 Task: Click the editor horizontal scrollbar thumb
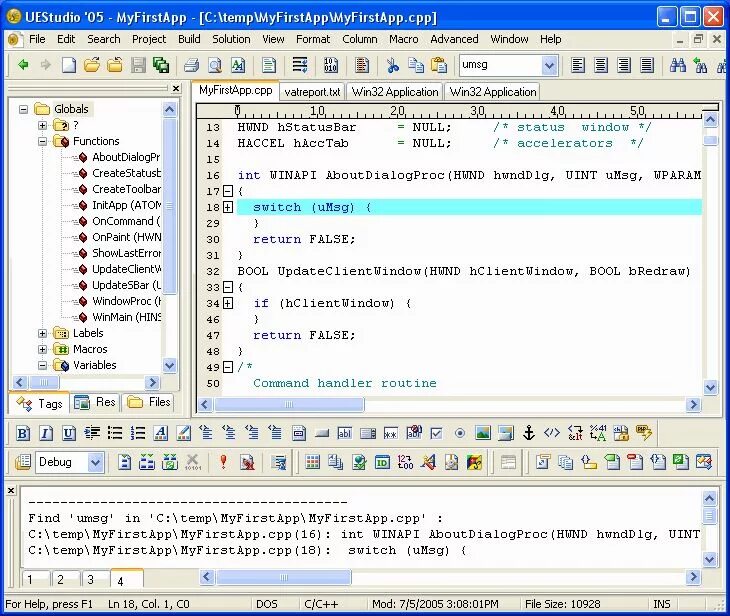(289, 405)
